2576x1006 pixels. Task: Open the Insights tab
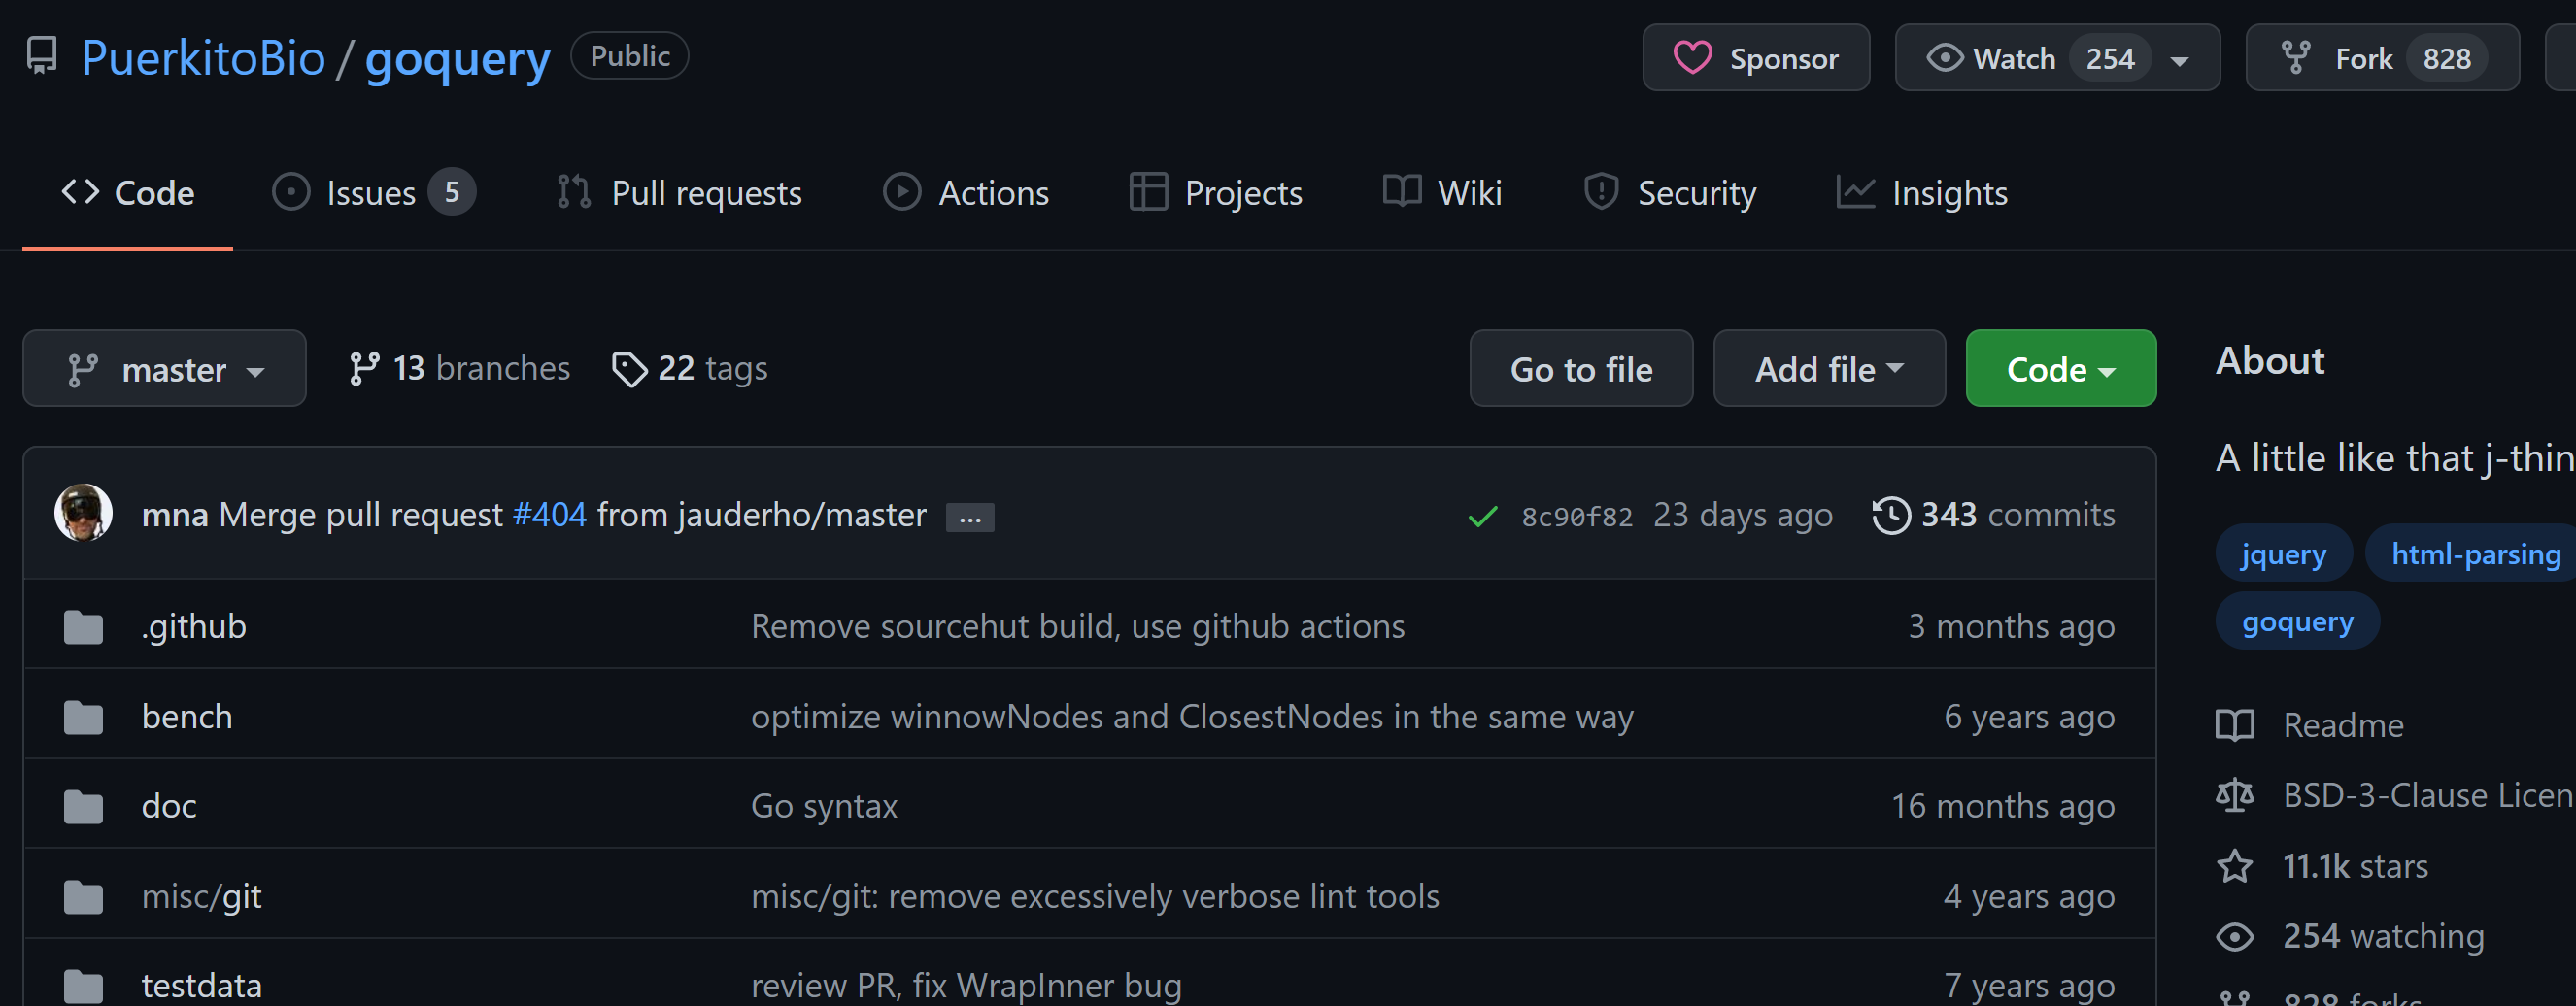coord(1922,193)
